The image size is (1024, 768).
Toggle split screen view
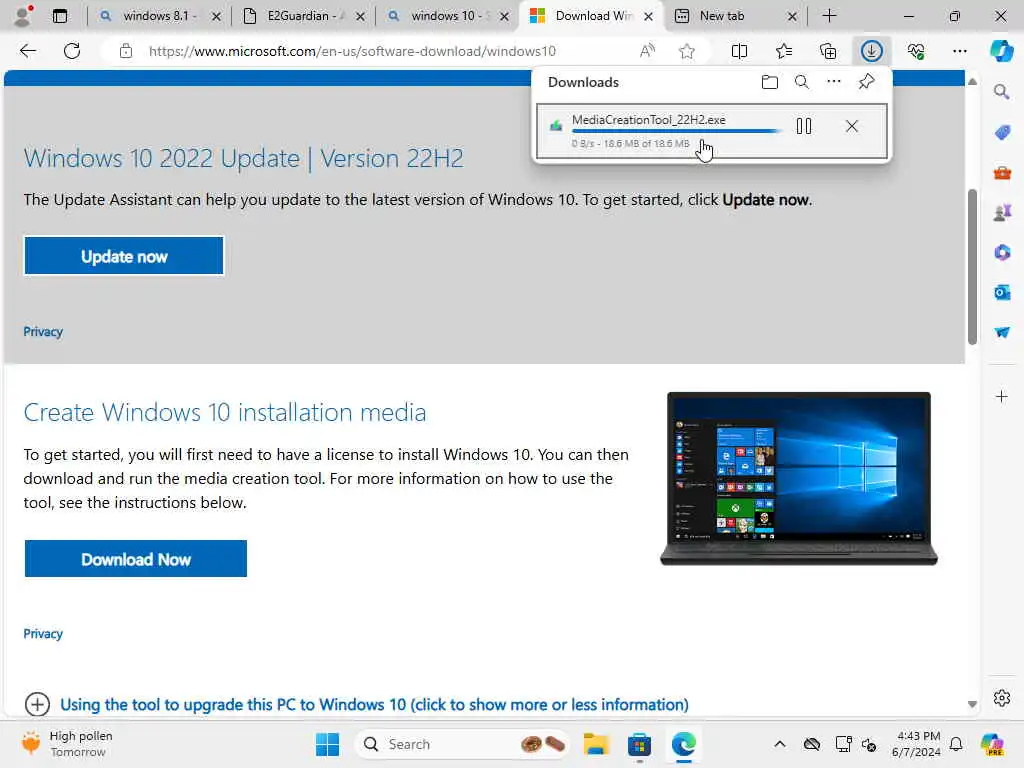pos(739,51)
